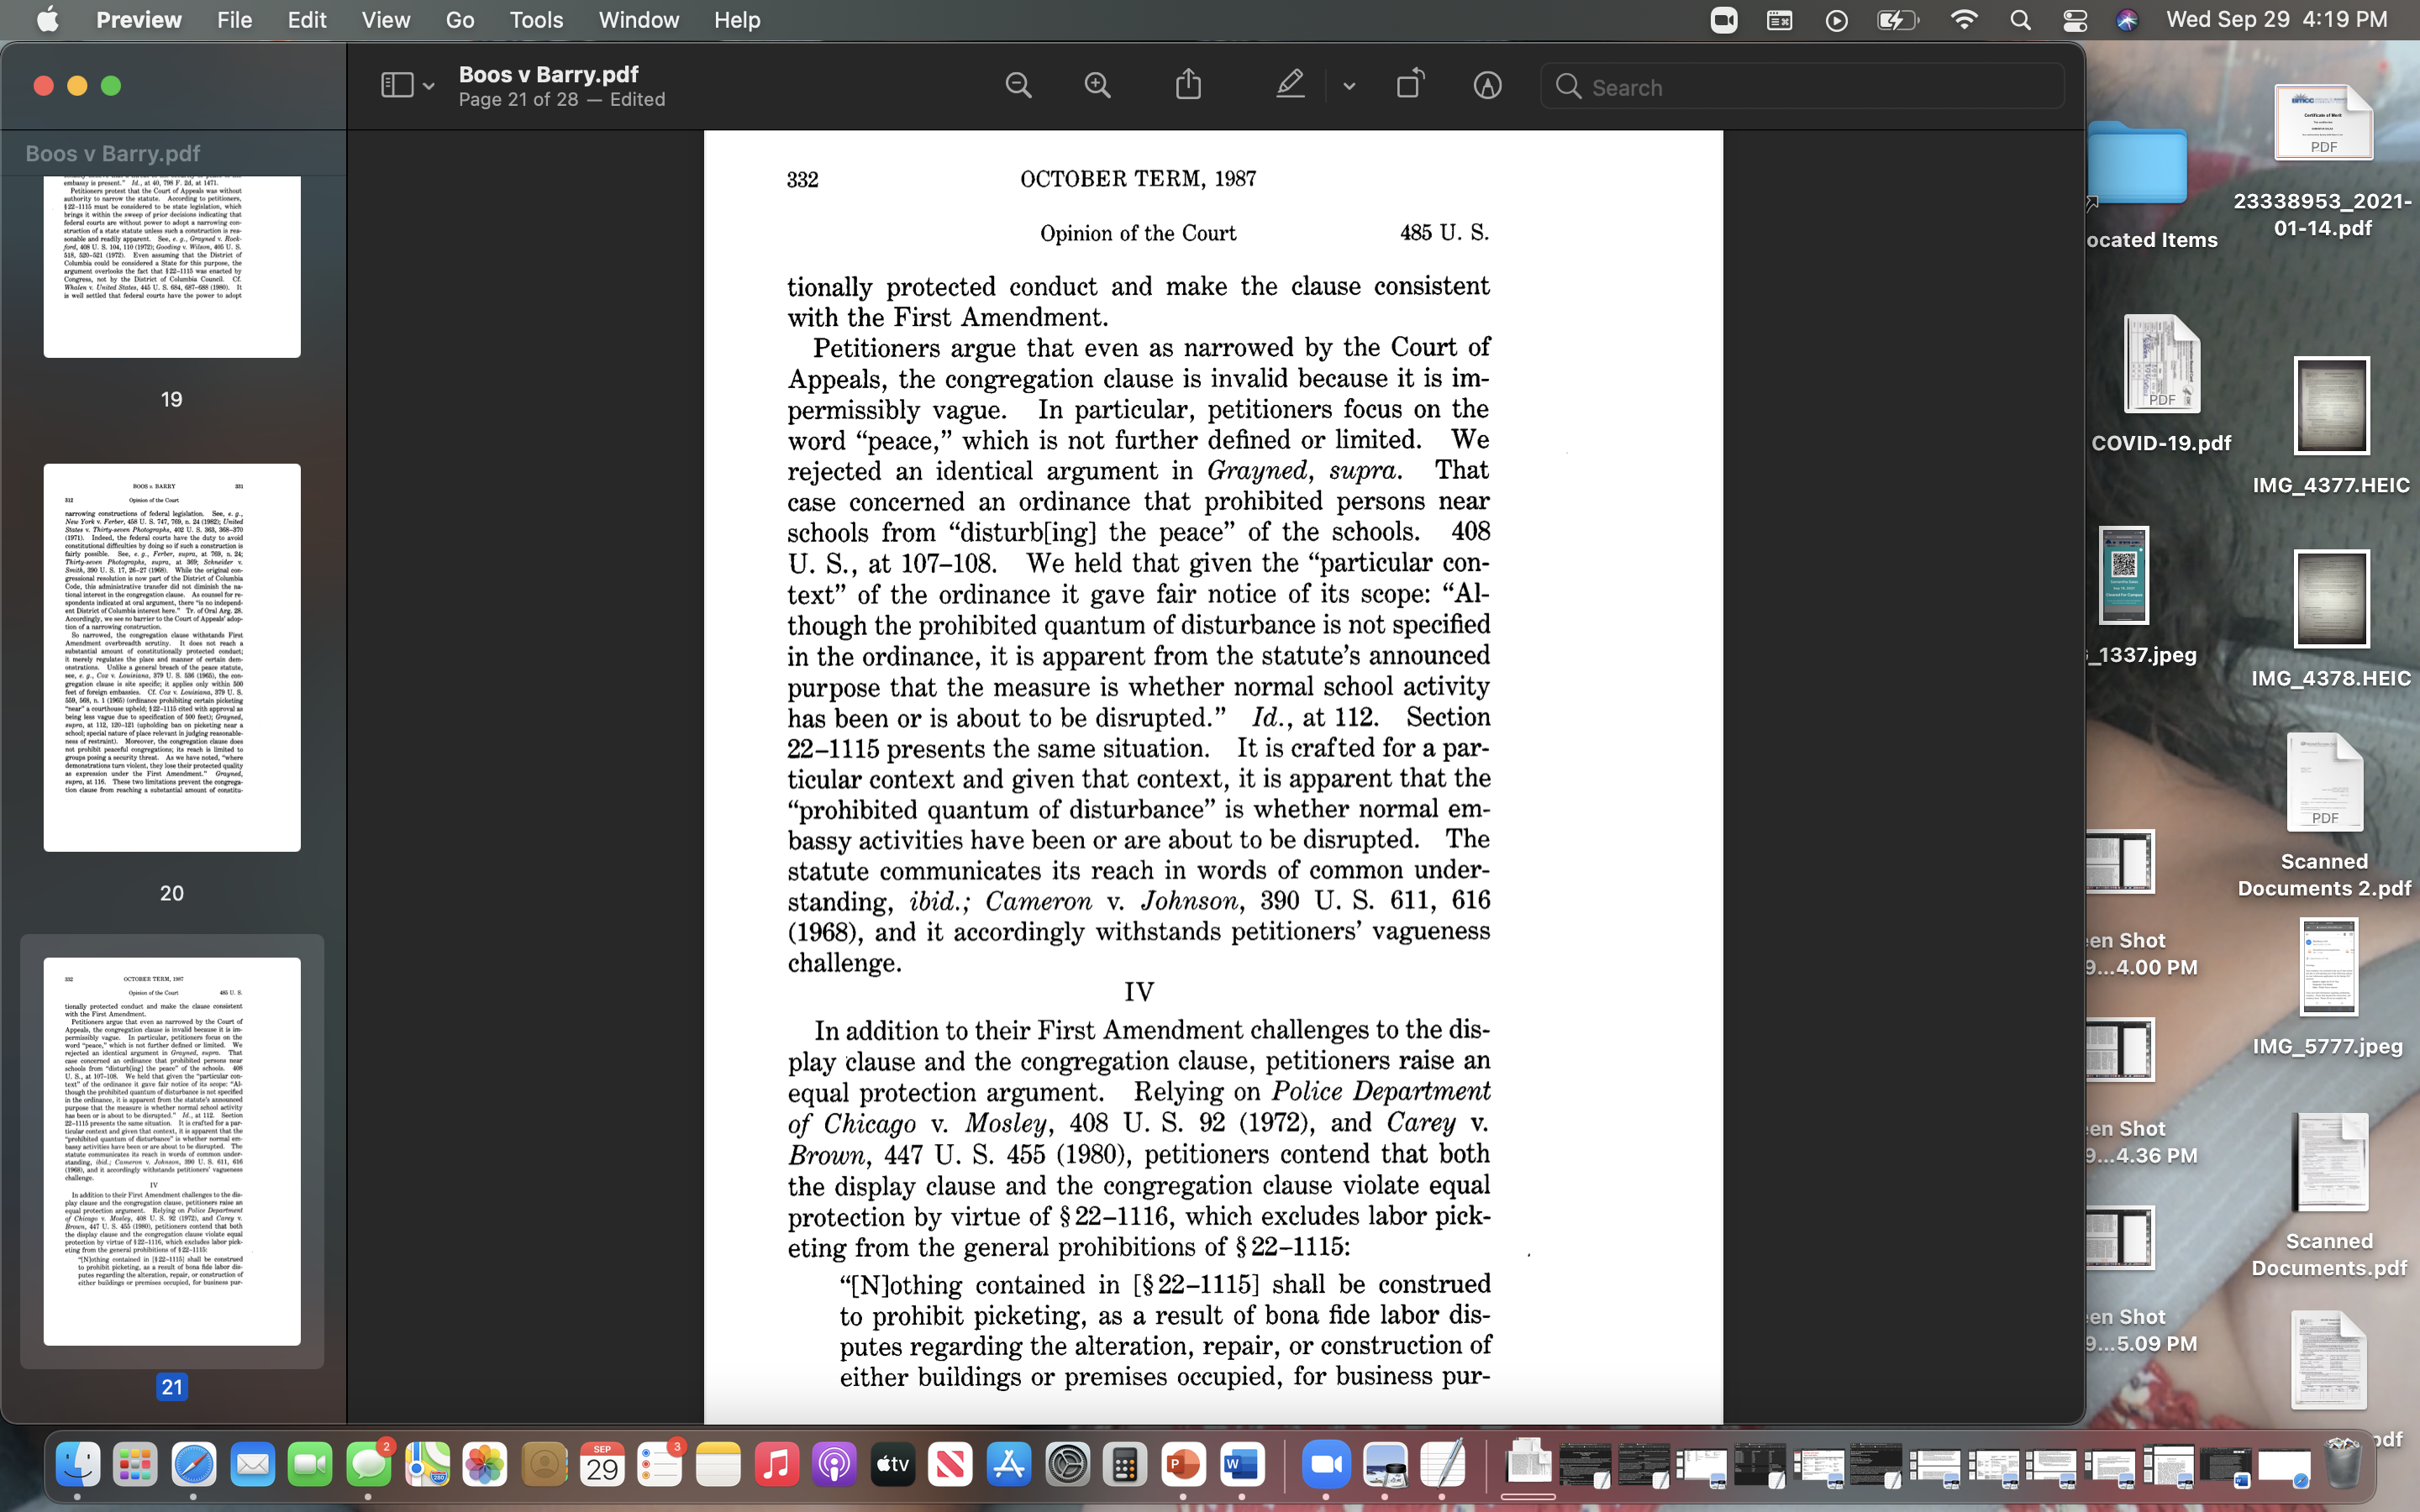Screen dimensions: 2420x1512
Task: Rotate the current page
Action: (x=1410, y=85)
